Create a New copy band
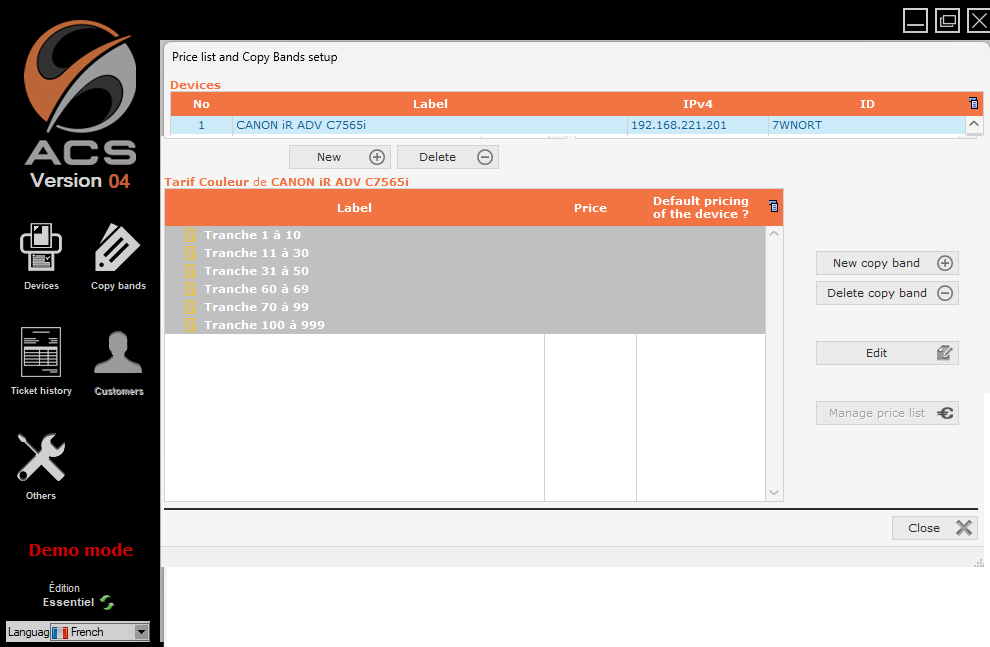The image size is (990, 647). [x=887, y=263]
